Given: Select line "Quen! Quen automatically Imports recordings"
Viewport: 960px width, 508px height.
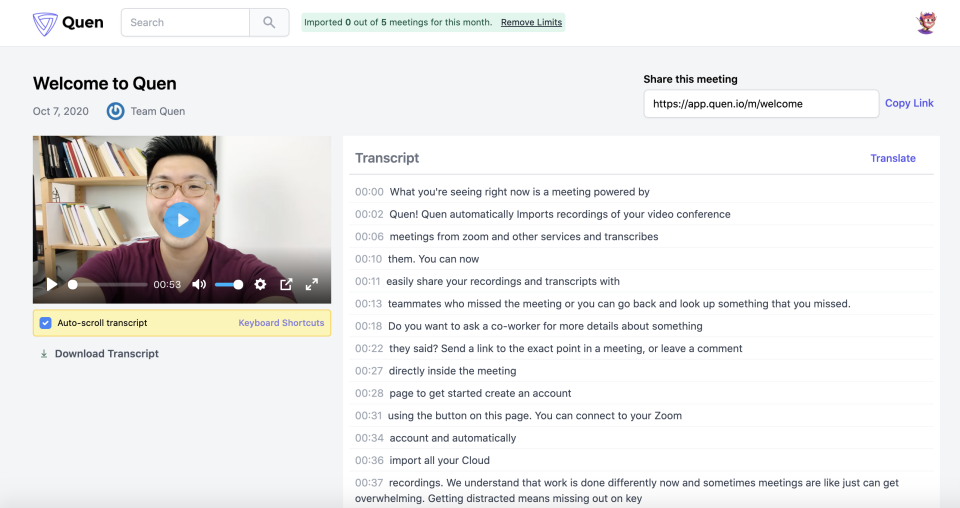Looking at the screenshot, I should coord(560,214).
